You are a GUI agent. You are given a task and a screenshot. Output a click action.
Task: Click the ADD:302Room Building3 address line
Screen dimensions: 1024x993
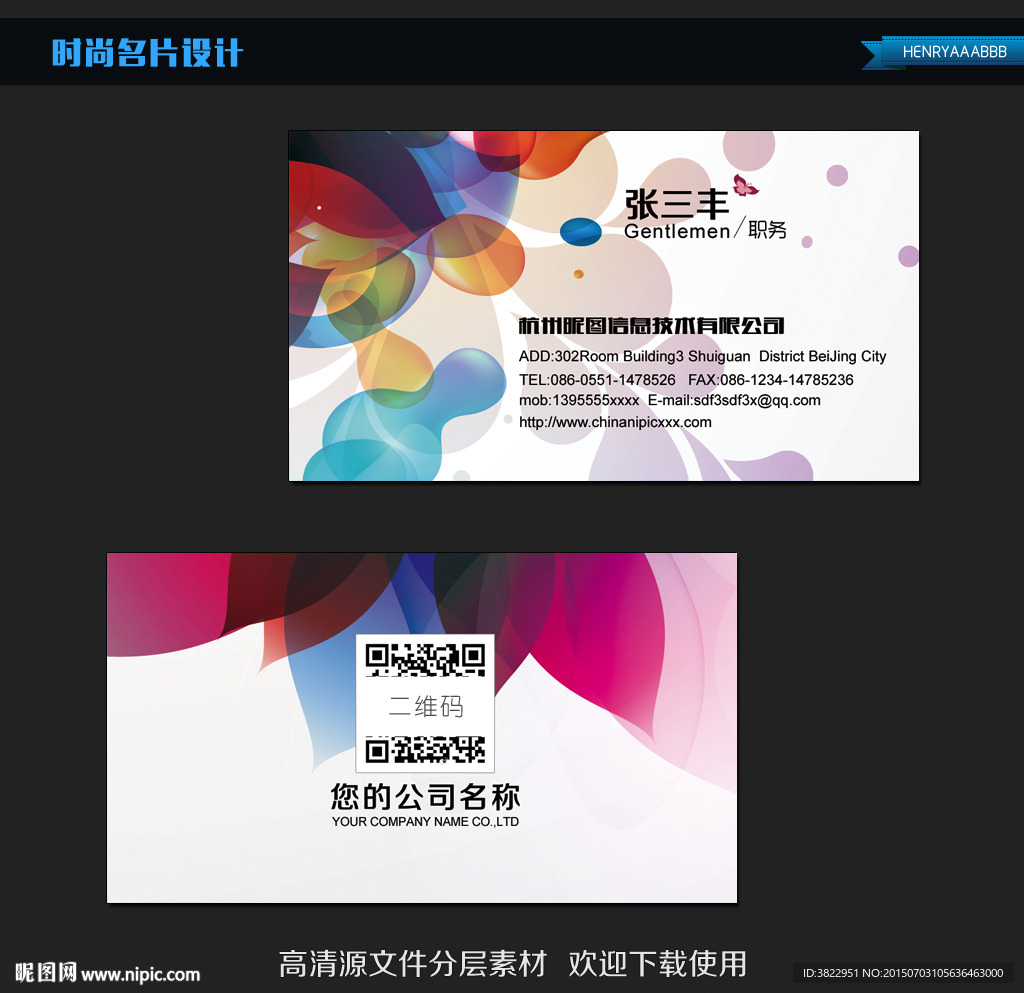coord(702,356)
